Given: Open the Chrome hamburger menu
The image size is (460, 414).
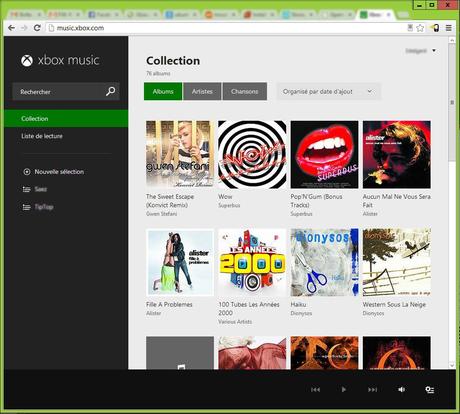Looking at the screenshot, I should click(x=449, y=28).
